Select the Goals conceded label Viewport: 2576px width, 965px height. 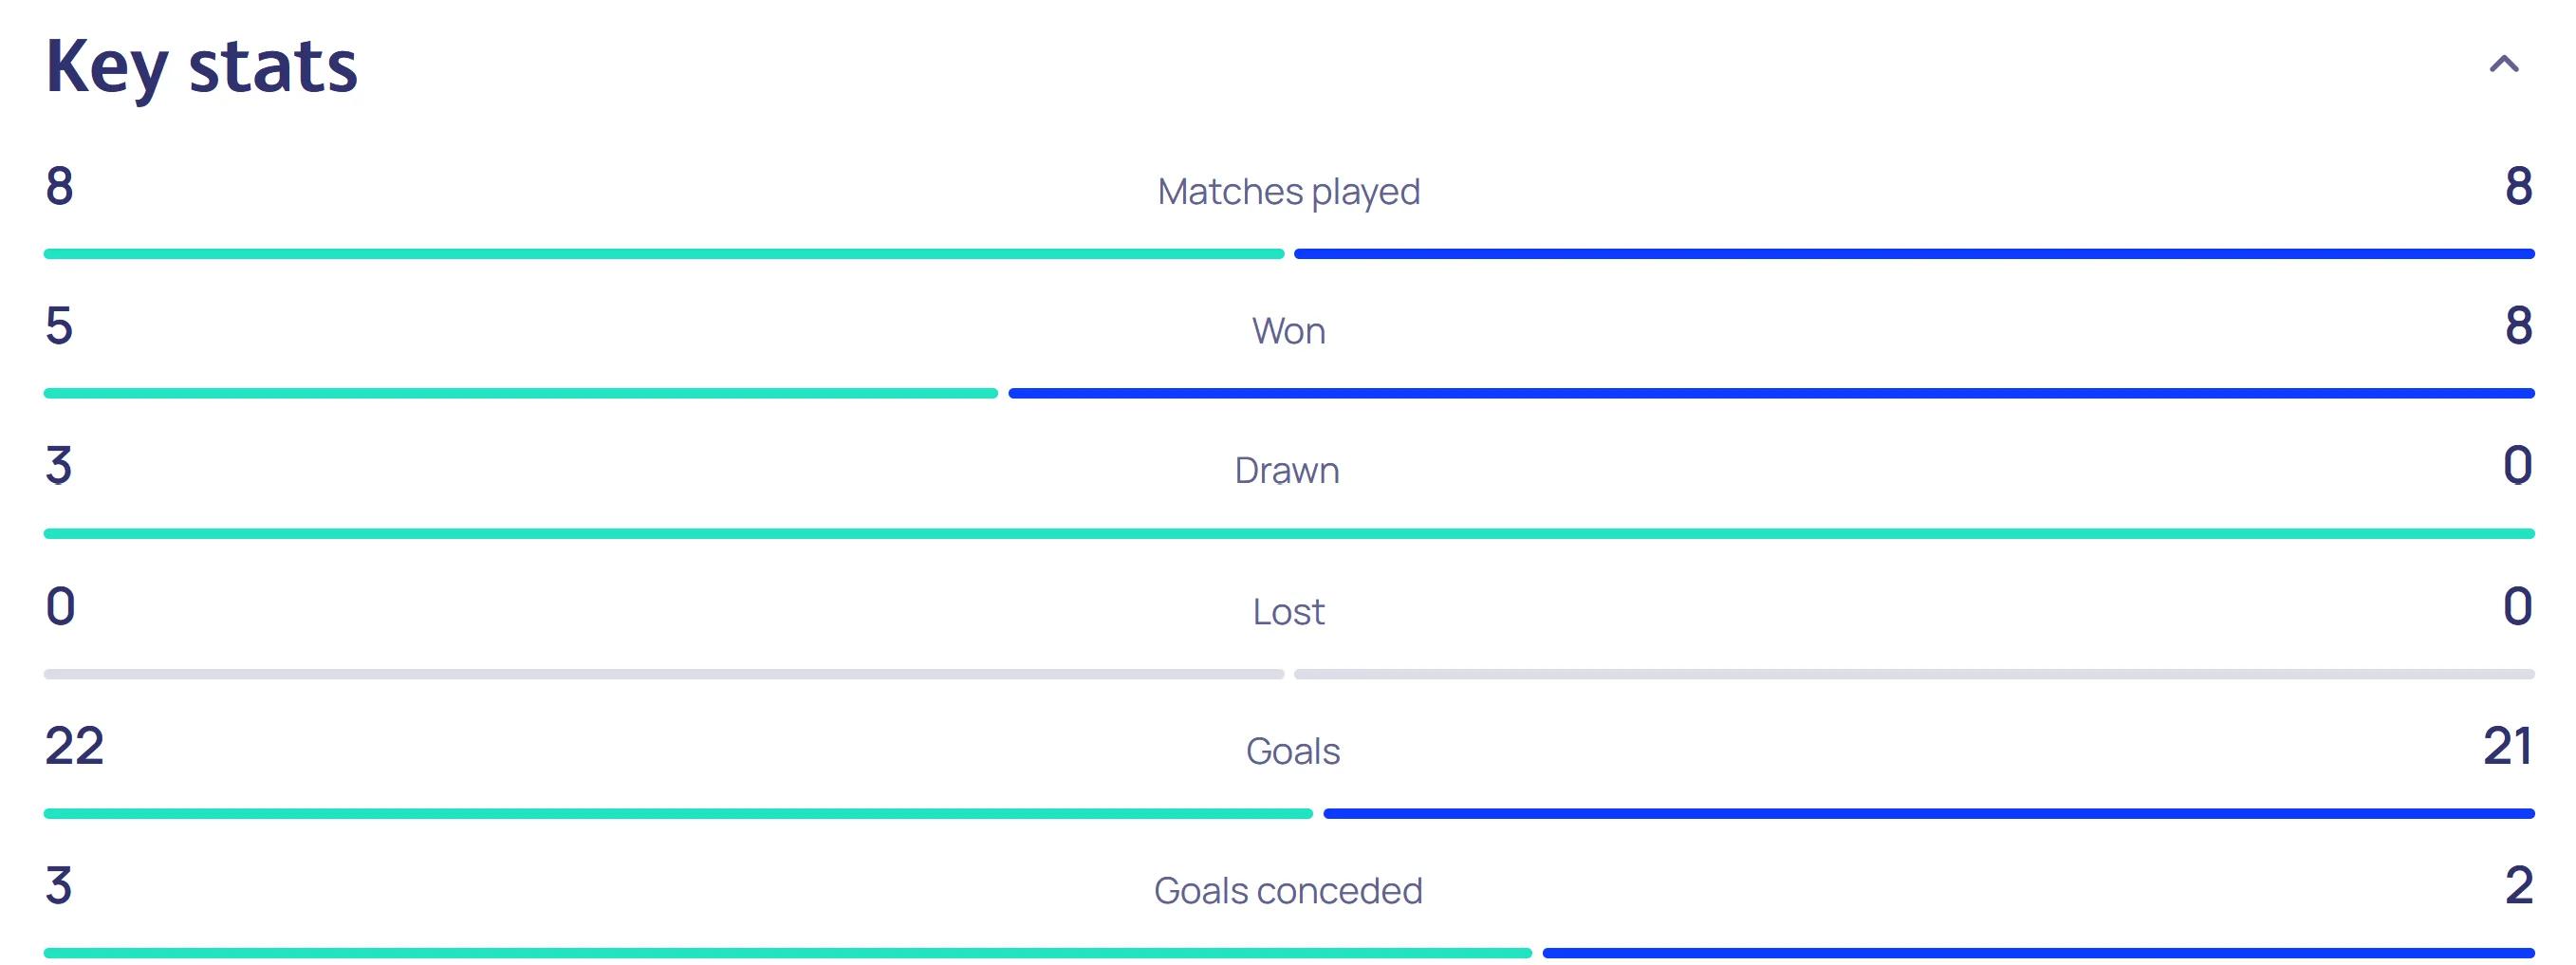tap(1288, 891)
